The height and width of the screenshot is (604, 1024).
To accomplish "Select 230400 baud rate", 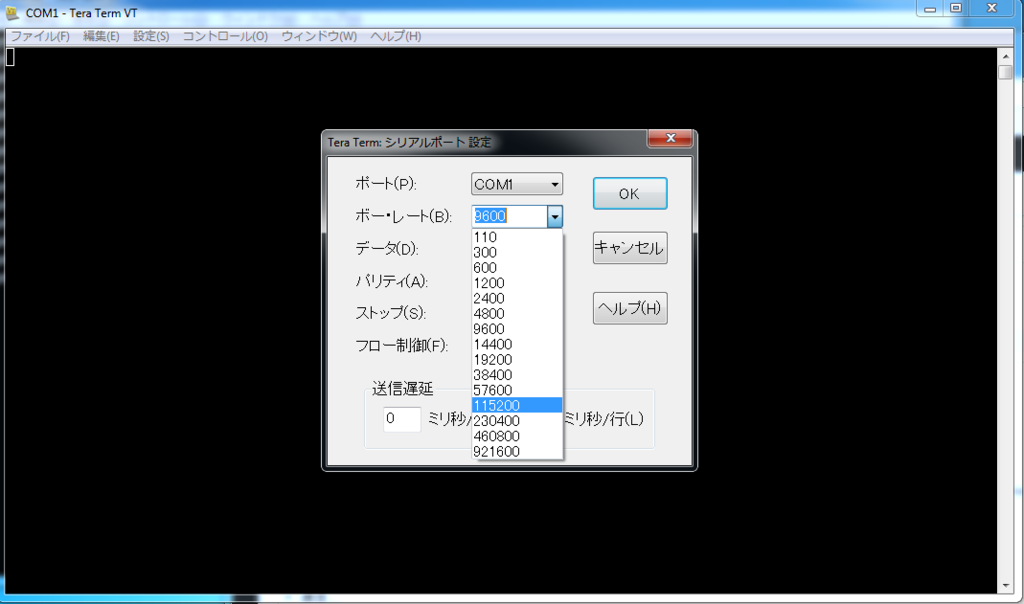I will (517, 421).
